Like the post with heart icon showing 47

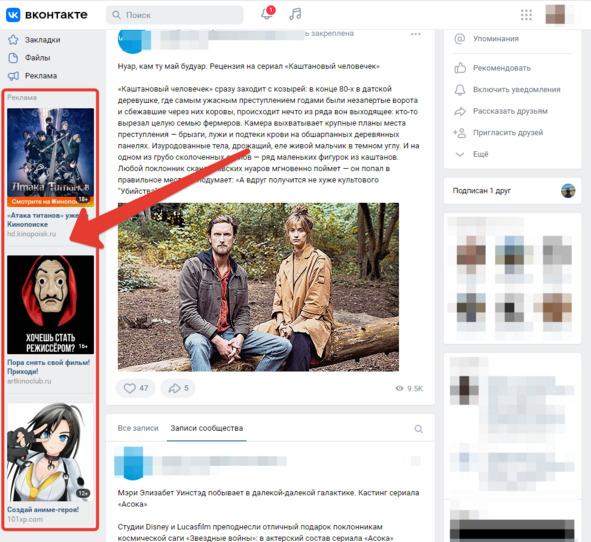point(136,388)
